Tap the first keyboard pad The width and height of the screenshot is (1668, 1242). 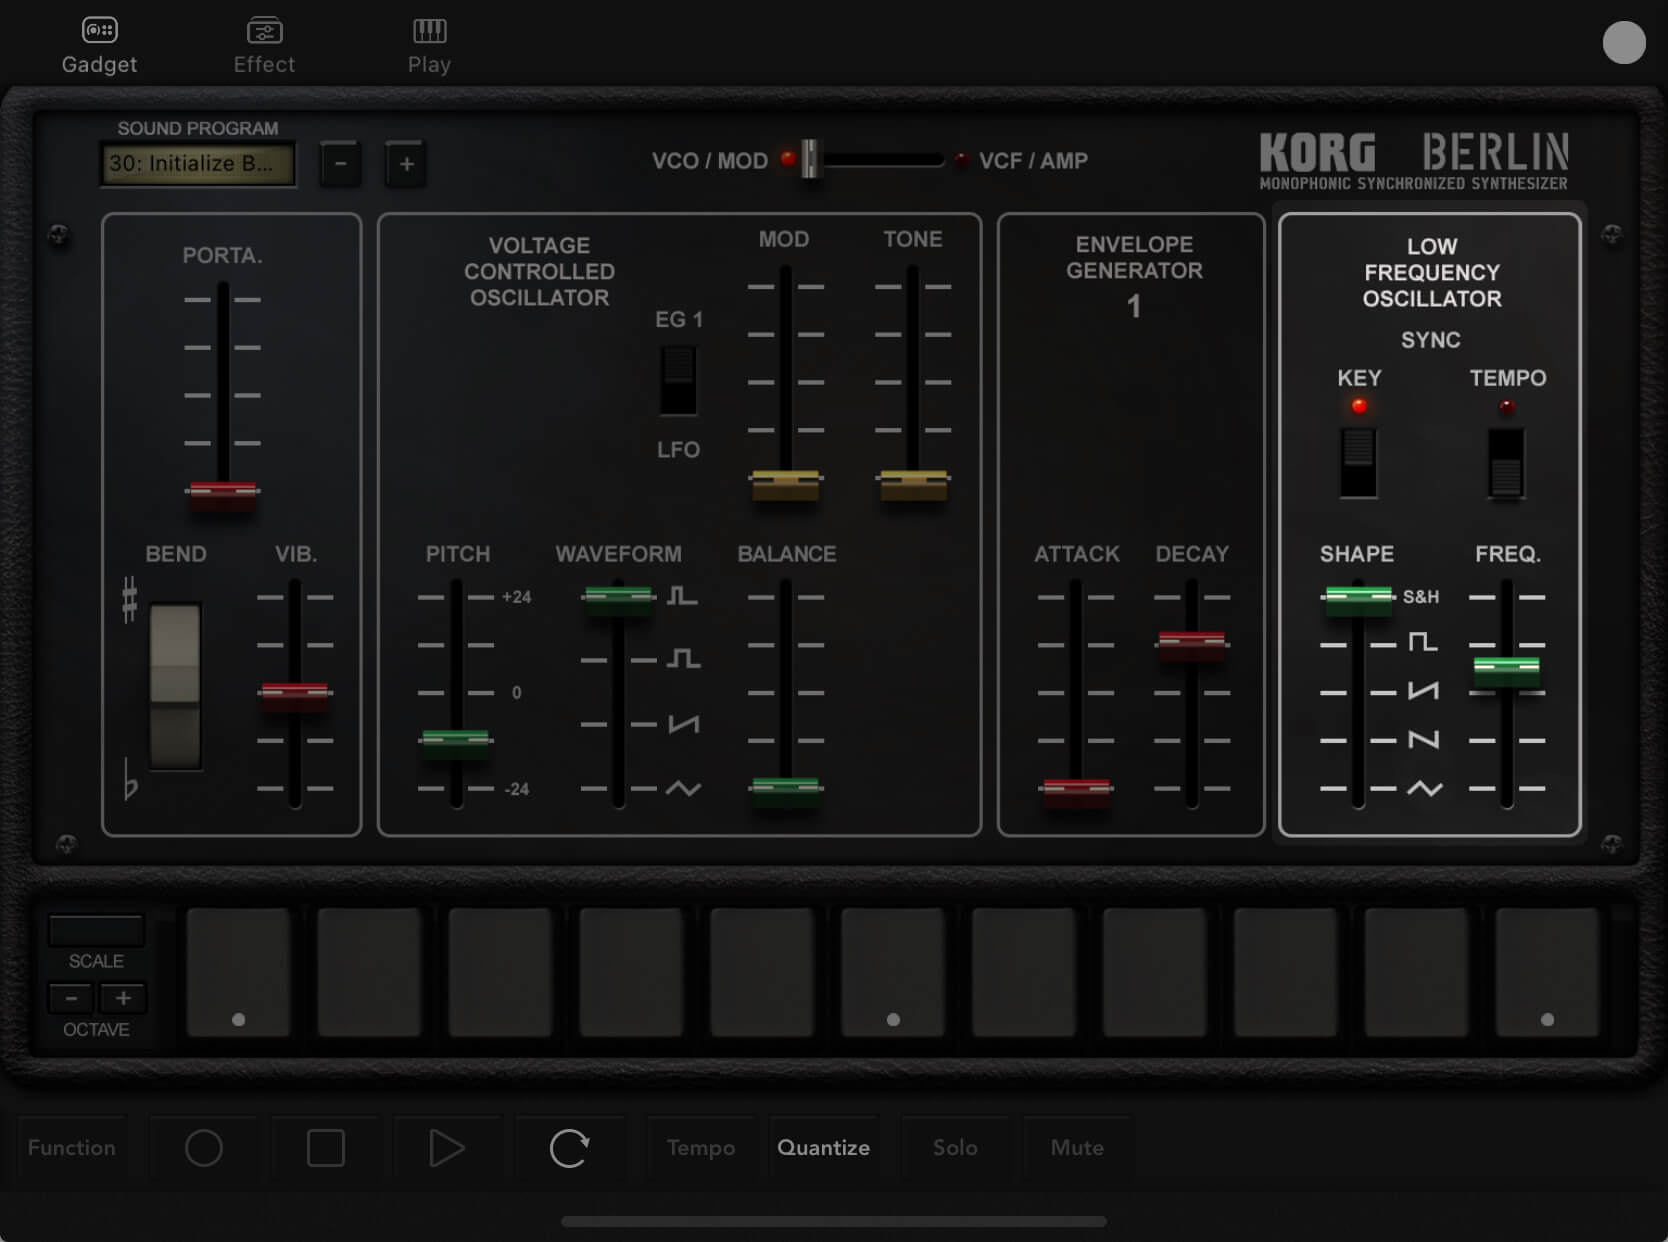[x=238, y=972]
